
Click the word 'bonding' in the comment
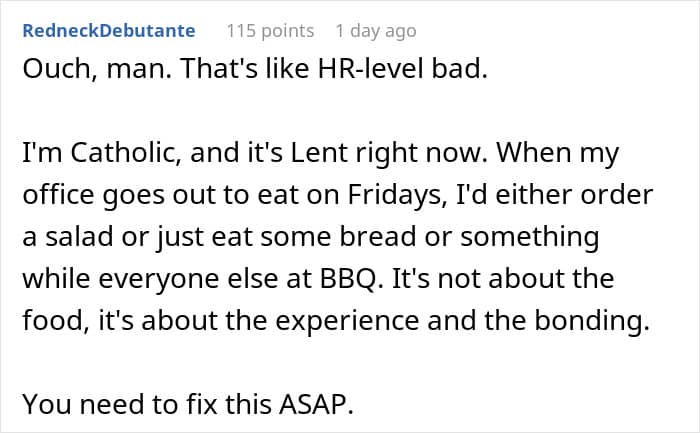click(x=592, y=321)
